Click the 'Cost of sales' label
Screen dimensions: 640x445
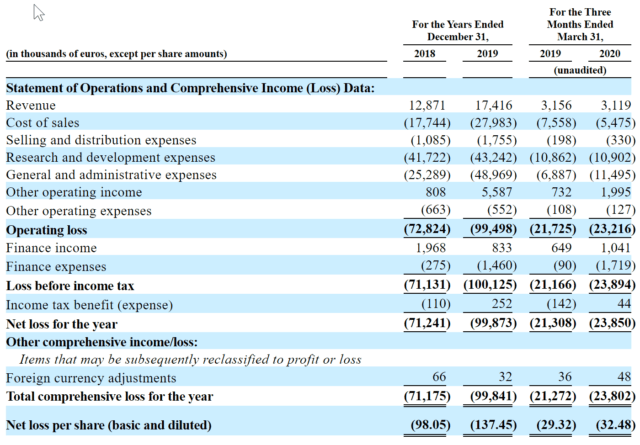[x=42, y=122]
